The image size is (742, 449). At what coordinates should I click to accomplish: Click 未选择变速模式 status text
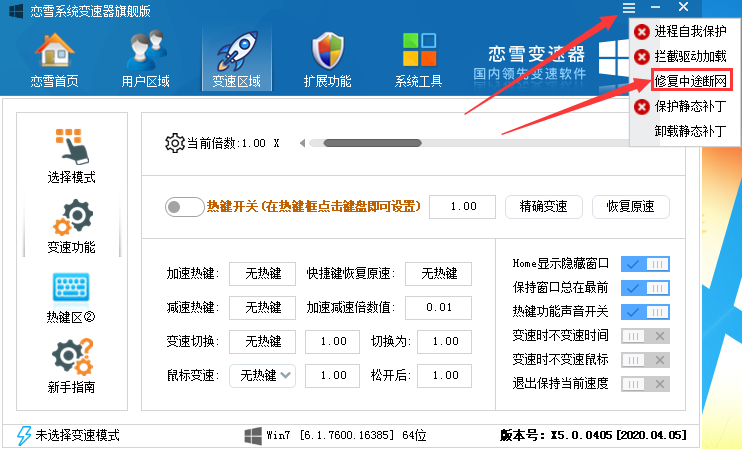point(78,435)
